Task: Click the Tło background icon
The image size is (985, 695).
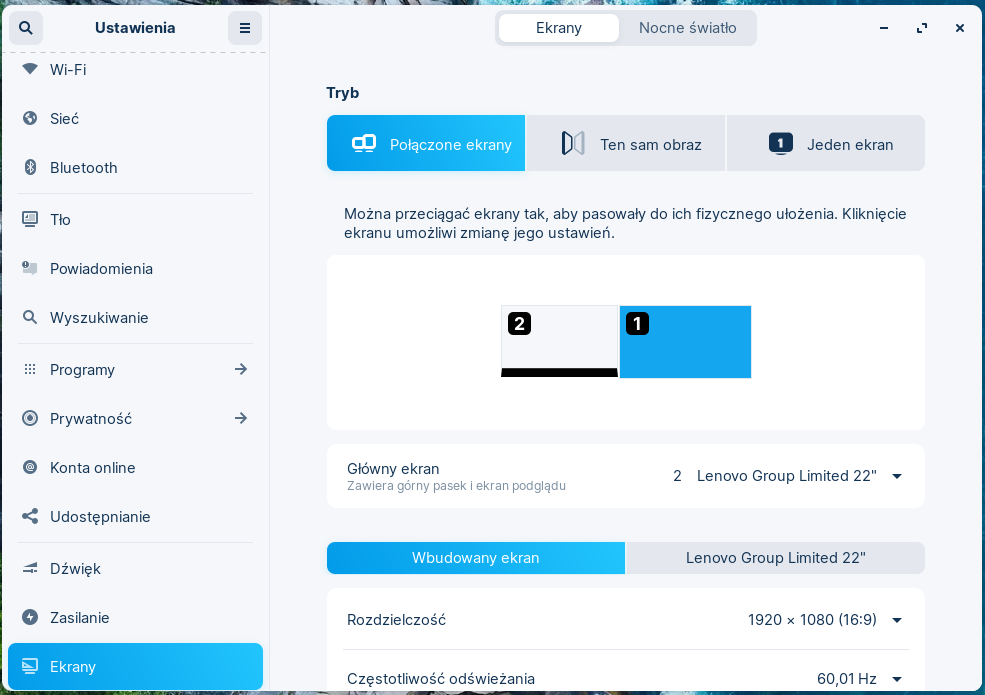Action: point(30,219)
